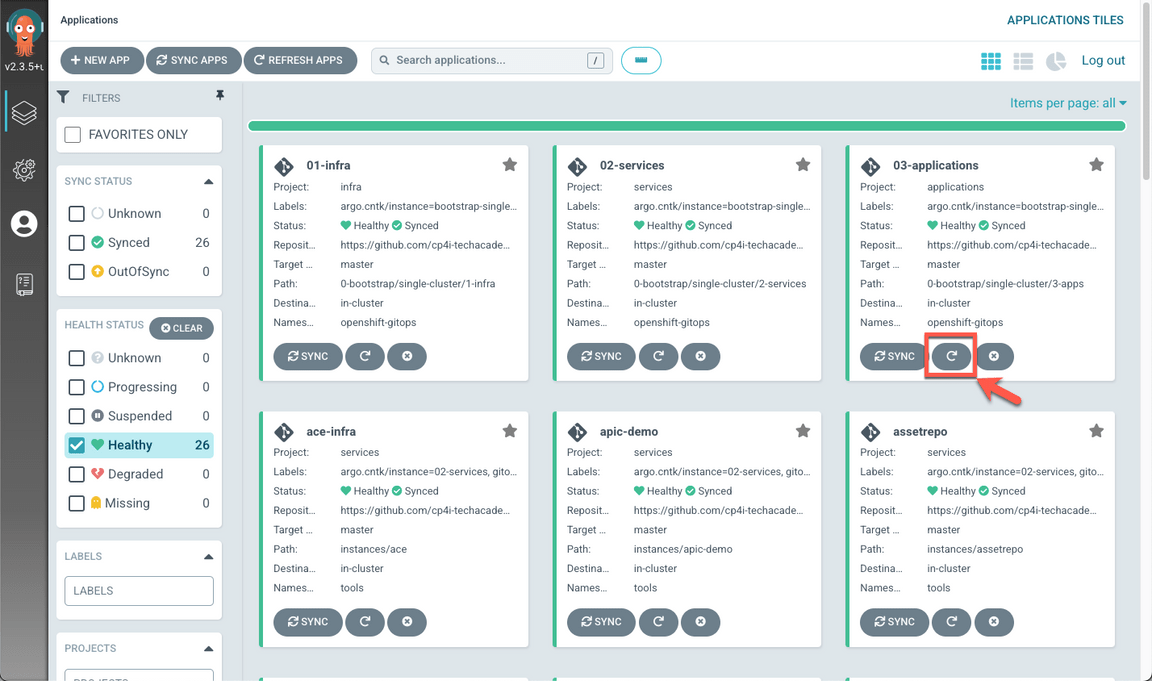Open the Settings gears icon in the sidebar
The image size is (1152, 681).
click(x=24, y=169)
